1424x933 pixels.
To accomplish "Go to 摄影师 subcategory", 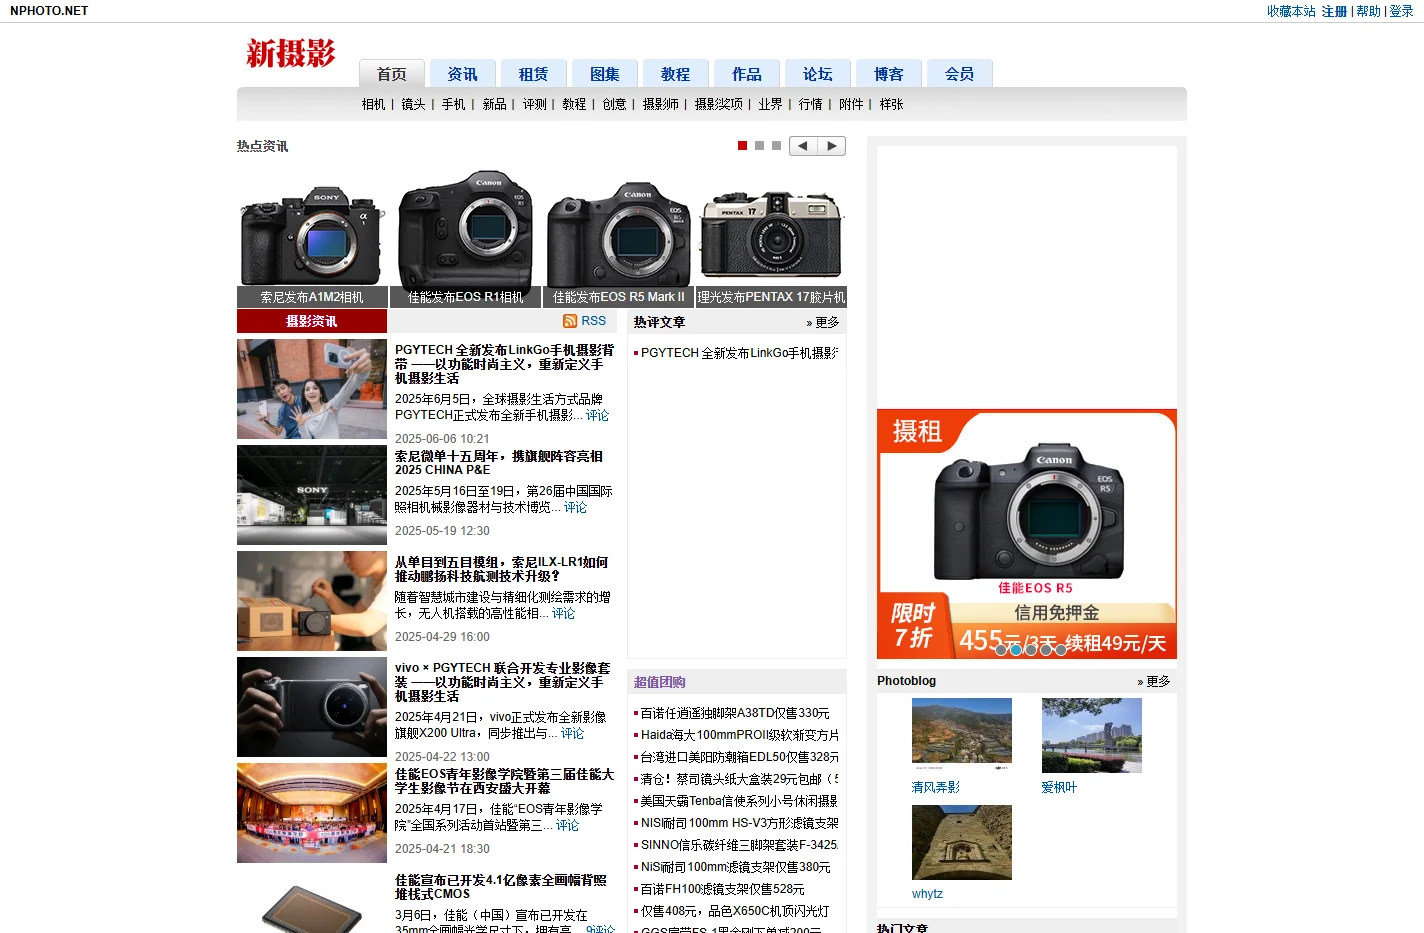I will point(660,104).
